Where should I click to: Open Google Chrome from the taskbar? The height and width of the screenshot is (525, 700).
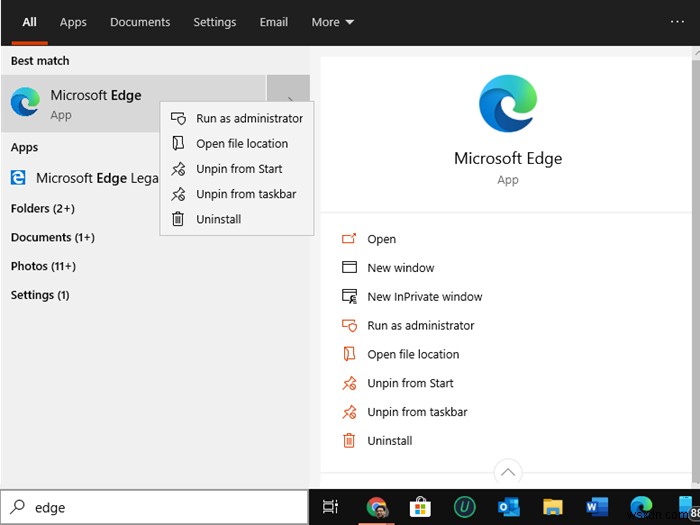[377, 507]
